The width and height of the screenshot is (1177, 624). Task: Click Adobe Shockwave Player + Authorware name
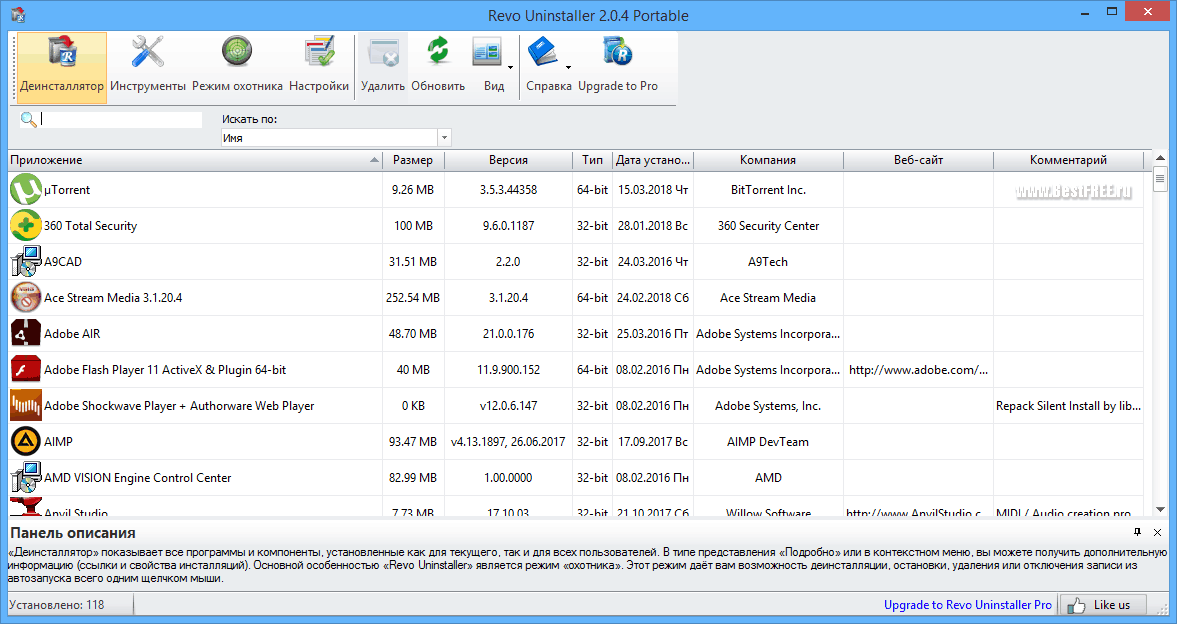(x=179, y=406)
